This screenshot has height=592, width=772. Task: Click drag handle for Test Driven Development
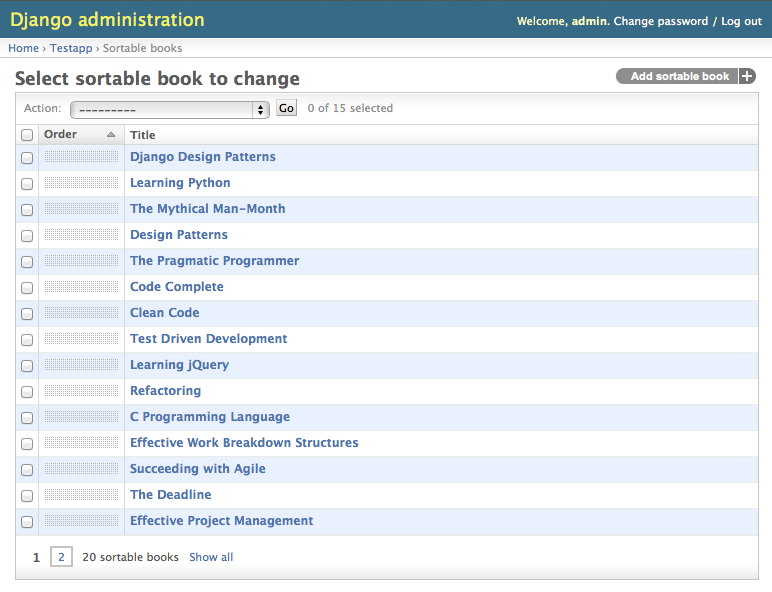click(x=81, y=339)
